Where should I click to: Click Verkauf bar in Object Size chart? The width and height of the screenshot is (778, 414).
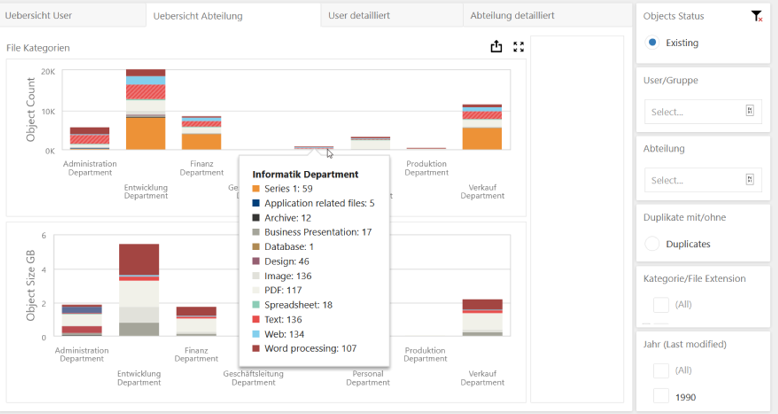482,318
